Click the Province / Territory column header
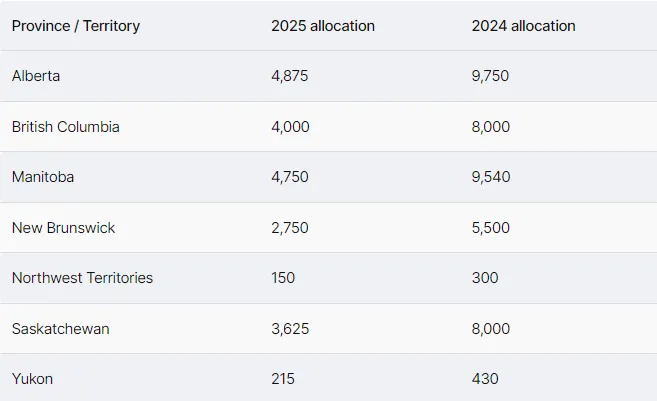Screen dimensions: 657x401 point(76,26)
